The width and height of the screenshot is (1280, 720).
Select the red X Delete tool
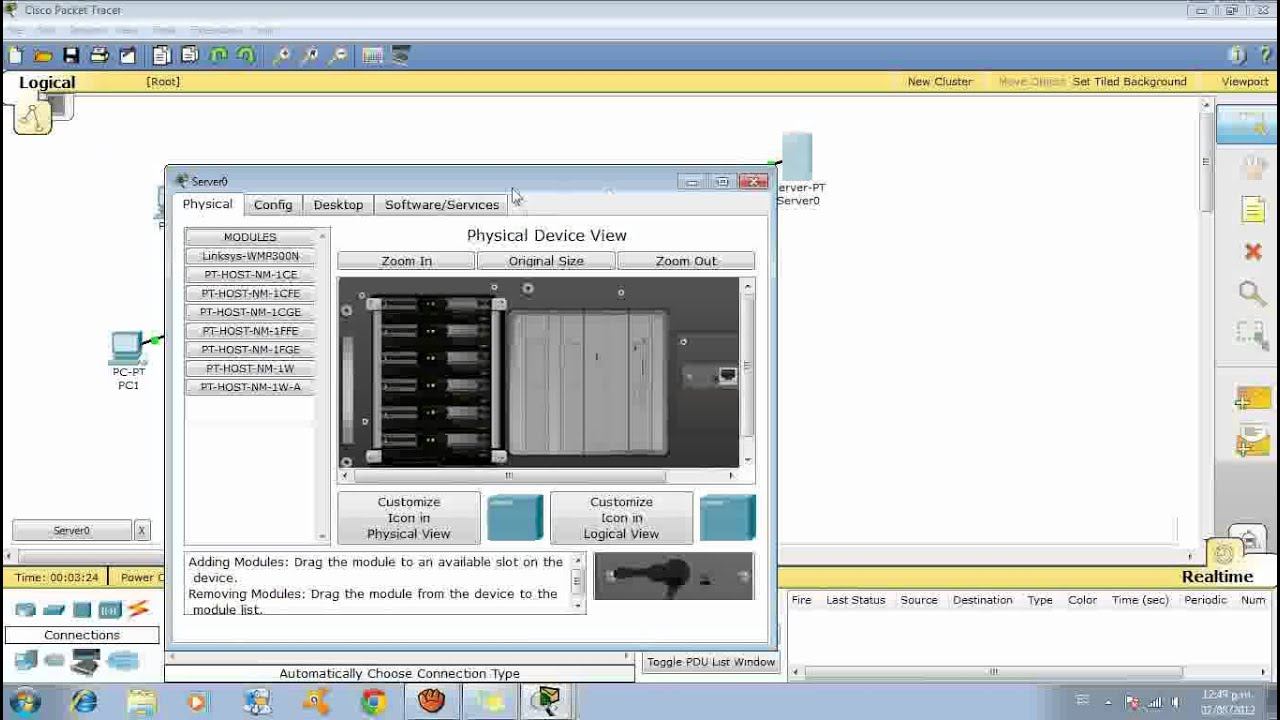[1253, 251]
